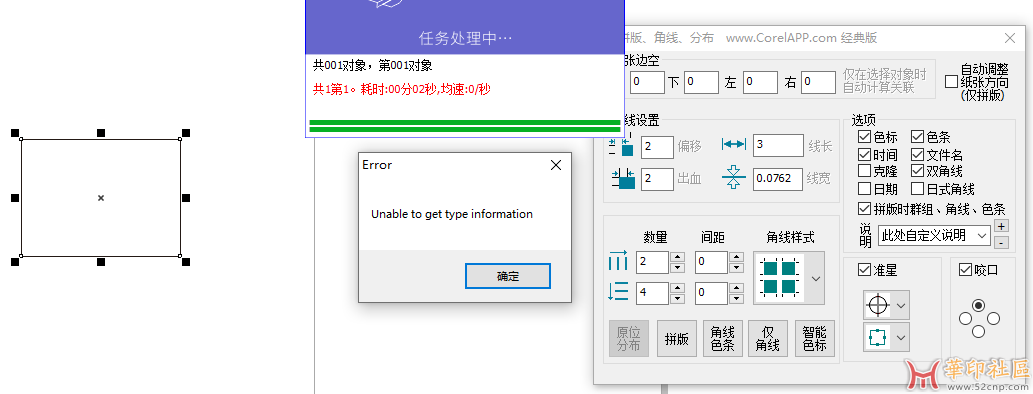Viewport: 1033px width, 394px height.
Task: Toggle the 文件名 checkbox
Action: point(917,155)
